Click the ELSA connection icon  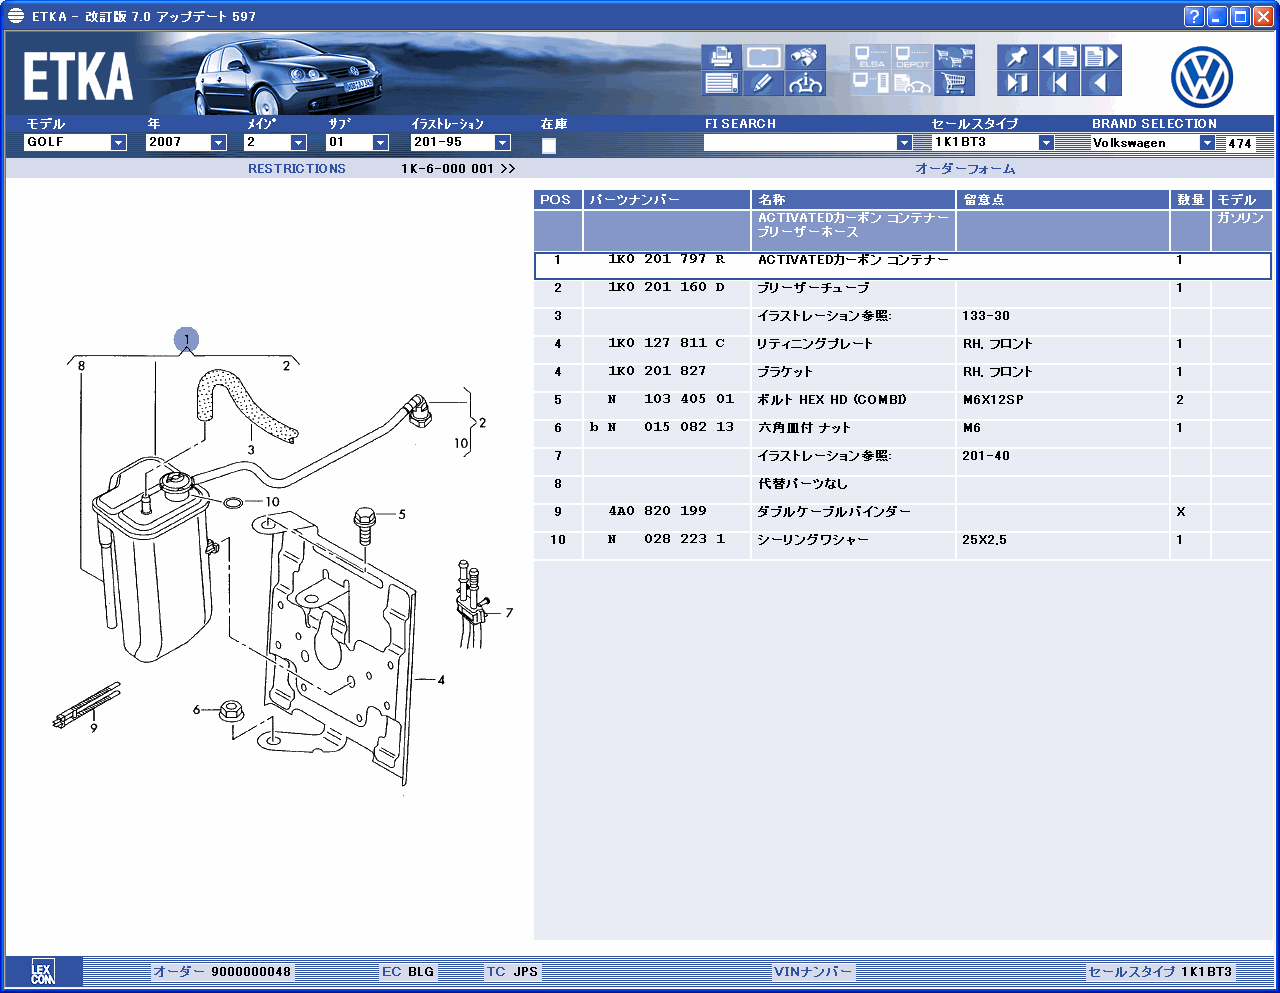pos(871,57)
